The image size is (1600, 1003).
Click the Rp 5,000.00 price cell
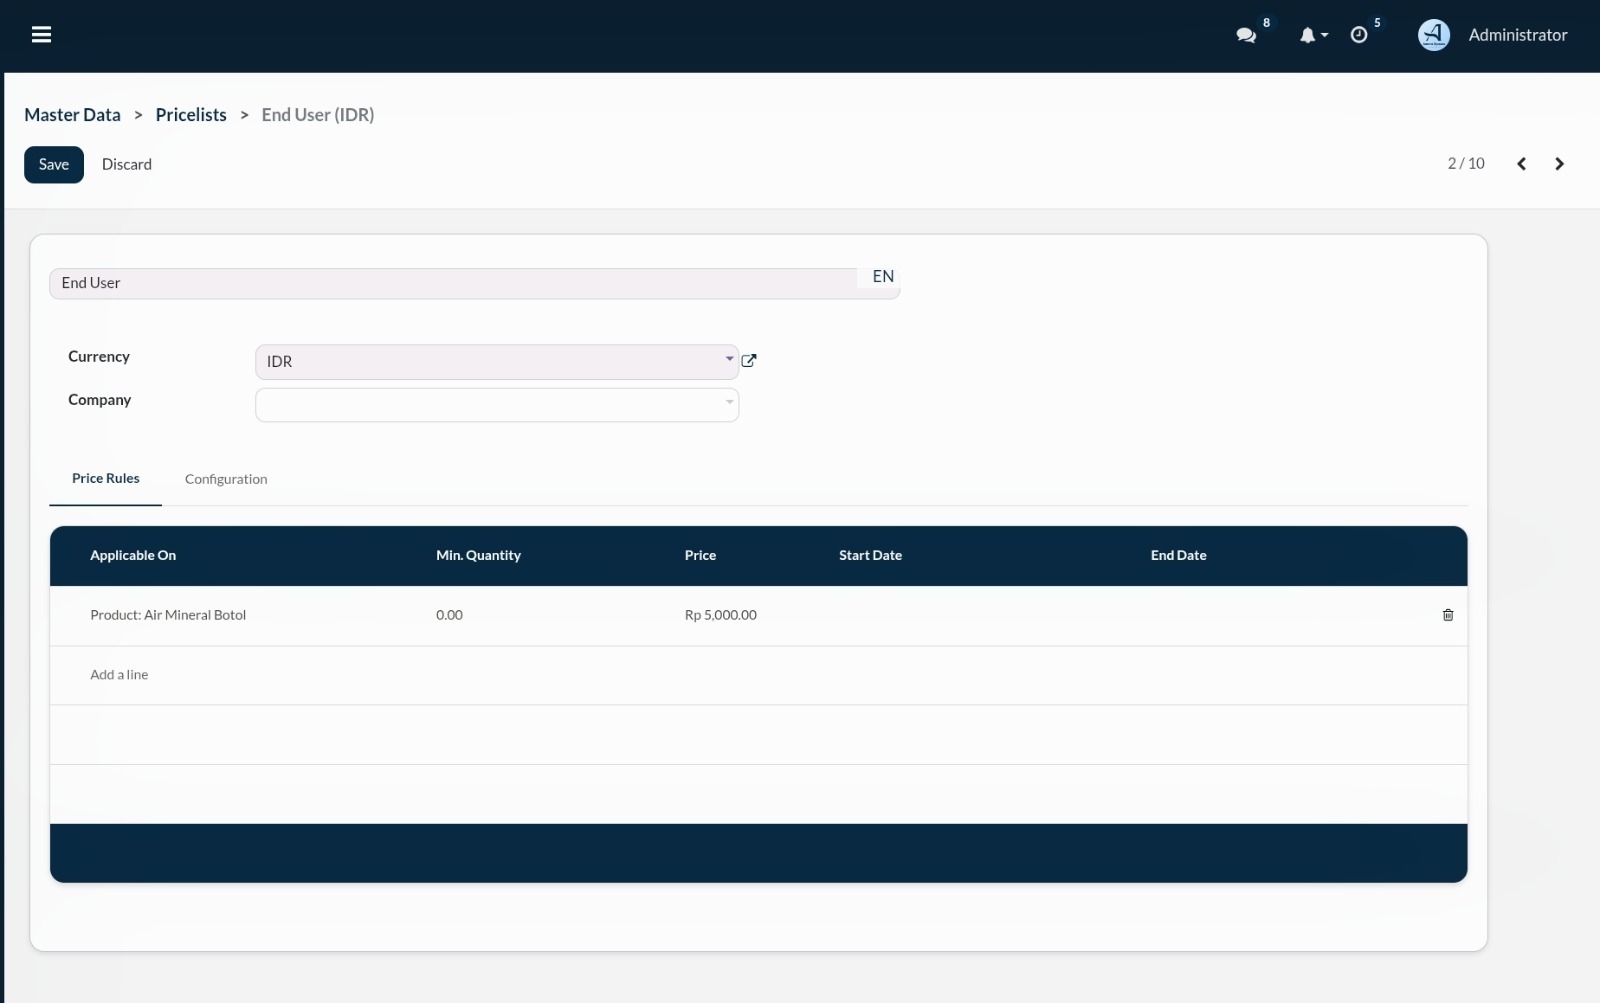[x=720, y=616]
